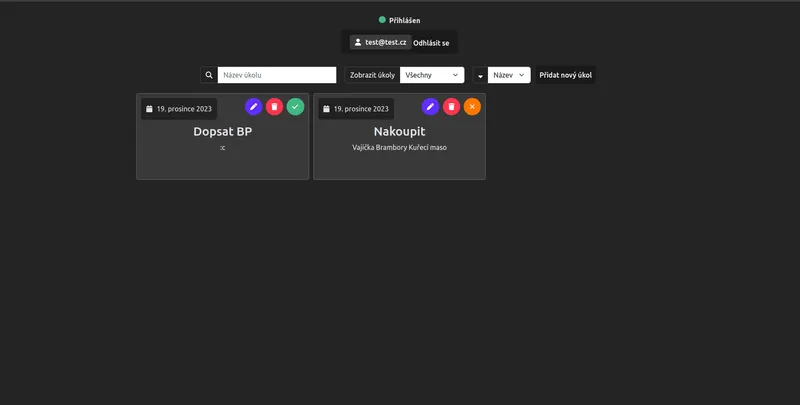The height and width of the screenshot is (405, 800).
Task: Click calendar icon on Nakoupit card
Action: [x=327, y=109]
